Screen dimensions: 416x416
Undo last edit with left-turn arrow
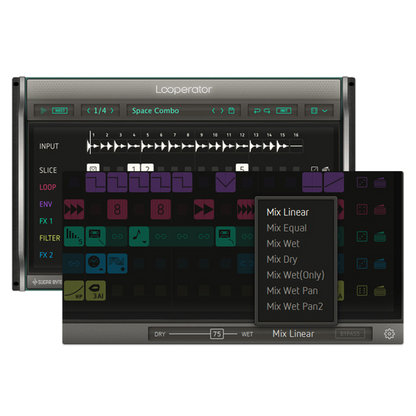click(x=257, y=110)
